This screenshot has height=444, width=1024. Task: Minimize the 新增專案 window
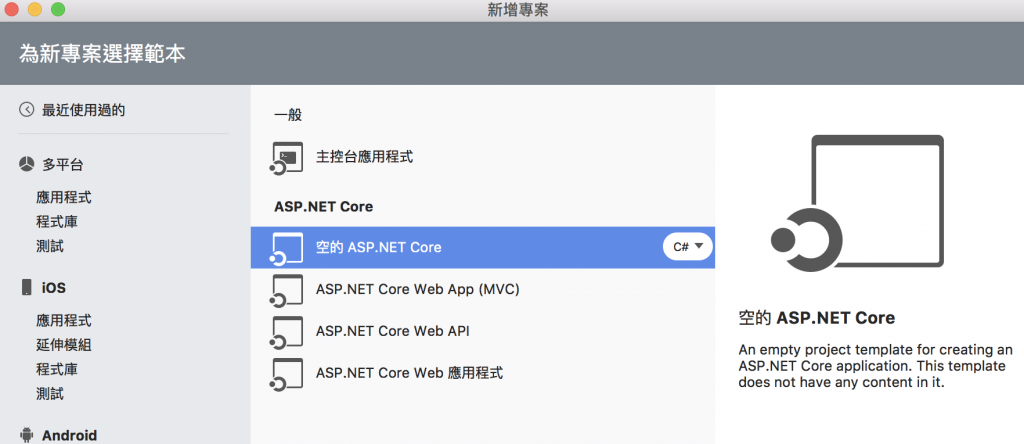click(35, 10)
